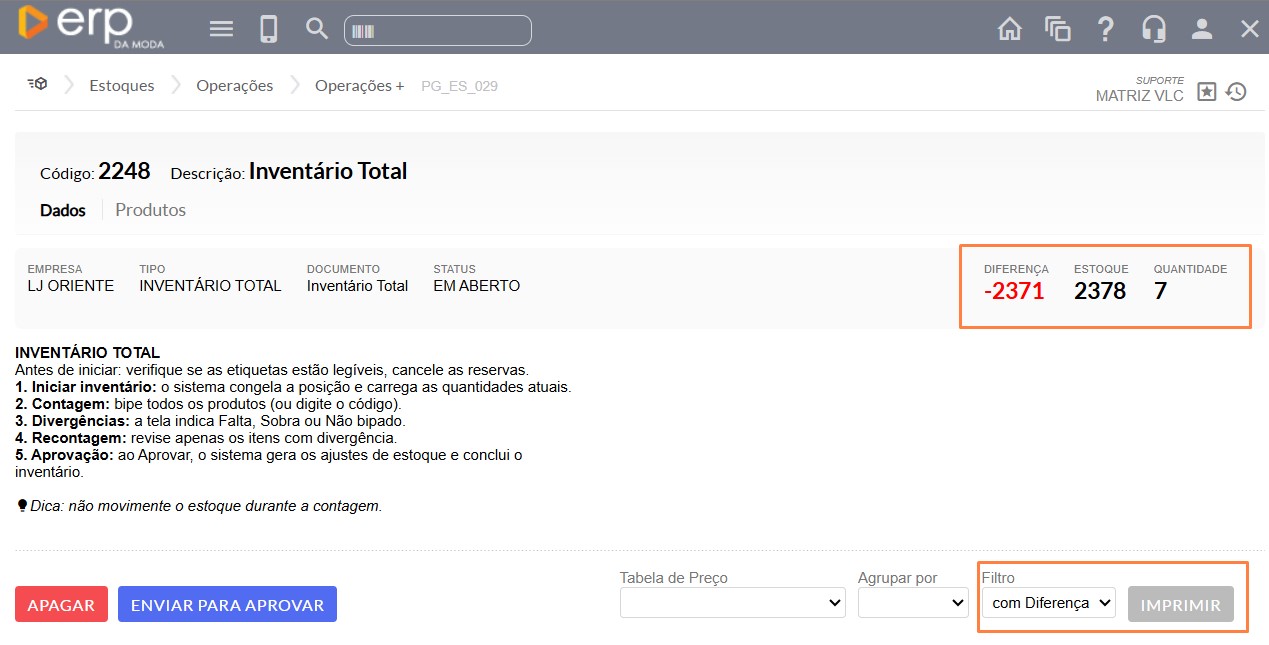This screenshot has width=1269, height=645.
Task: Open the hamburger main menu
Action: pos(221,29)
